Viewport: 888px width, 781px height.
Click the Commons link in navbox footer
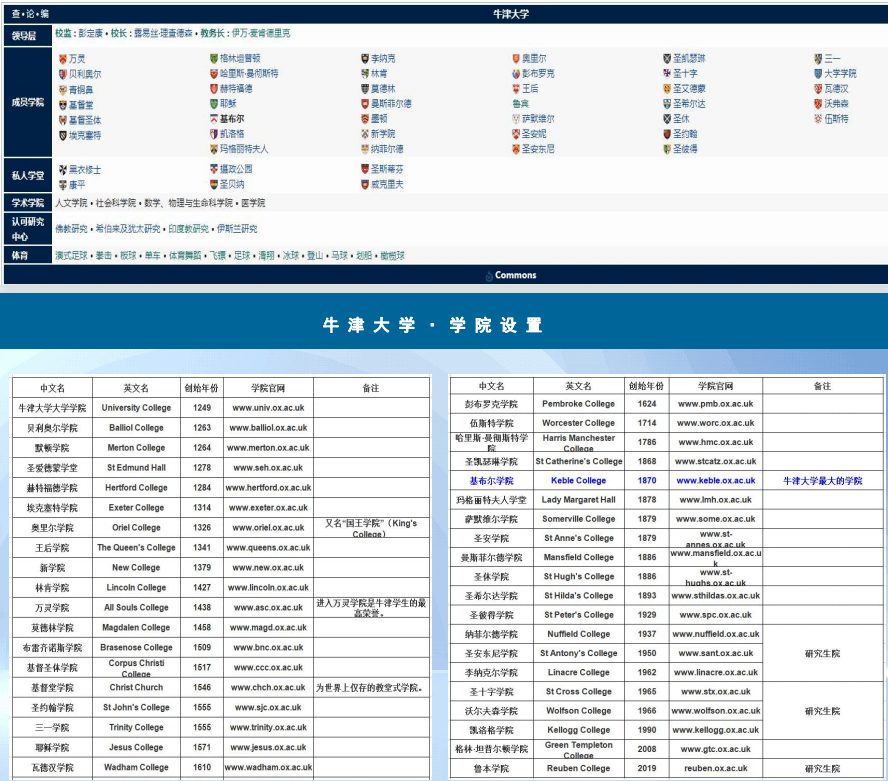(x=516, y=276)
